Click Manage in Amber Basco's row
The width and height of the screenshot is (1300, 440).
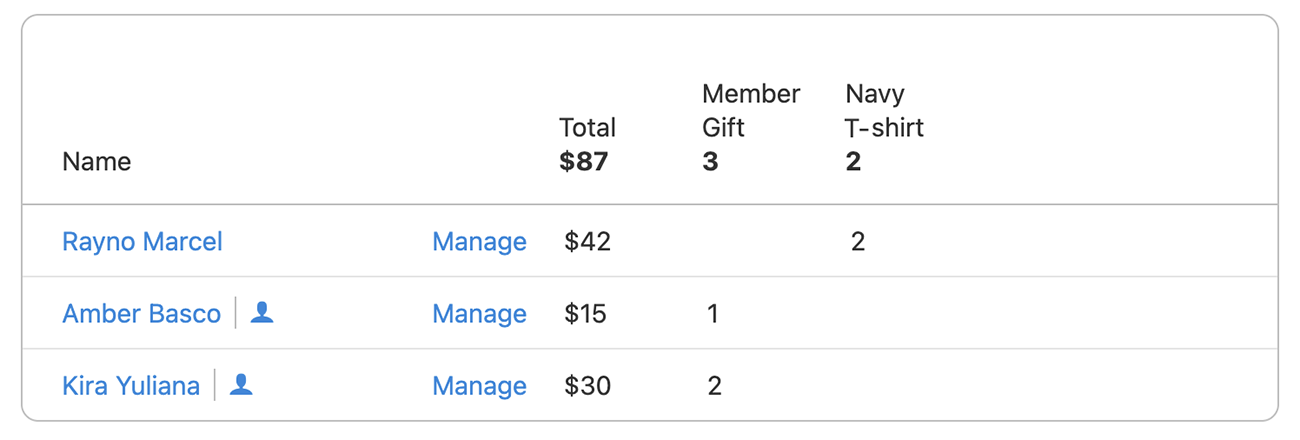pos(479,314)
